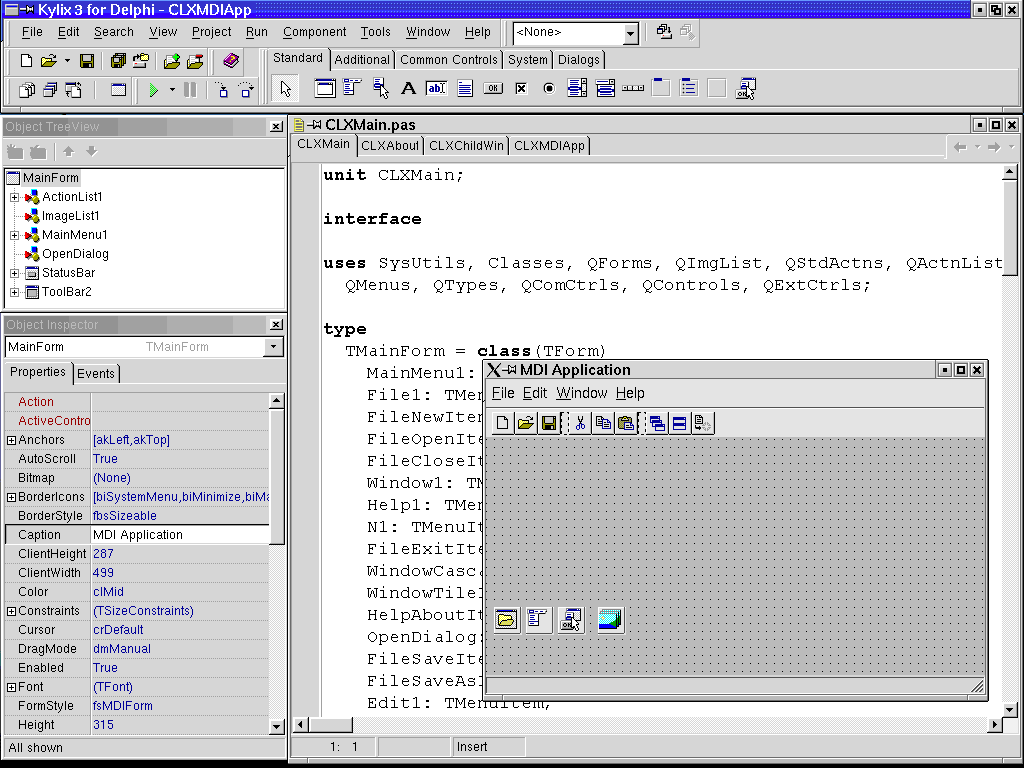Expand the Anchors property

click(11, 440)
